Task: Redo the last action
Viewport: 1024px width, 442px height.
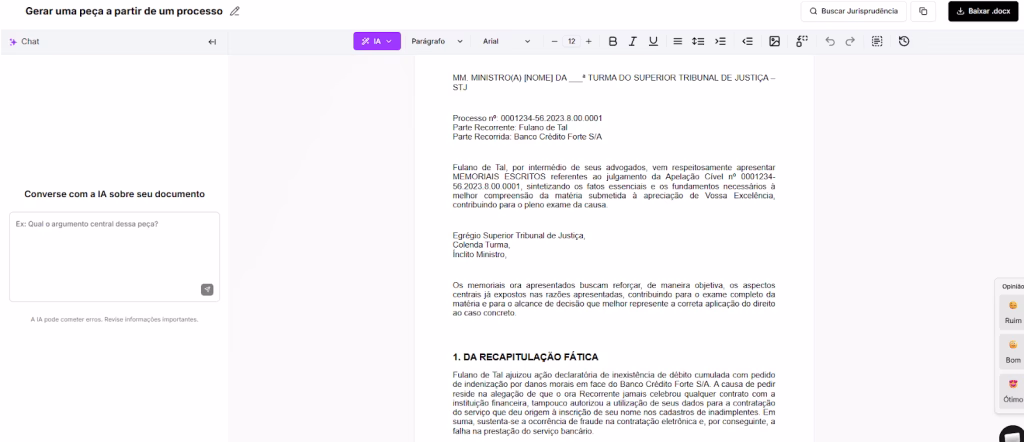Action: pyautogui.click(x=850, y=41)
